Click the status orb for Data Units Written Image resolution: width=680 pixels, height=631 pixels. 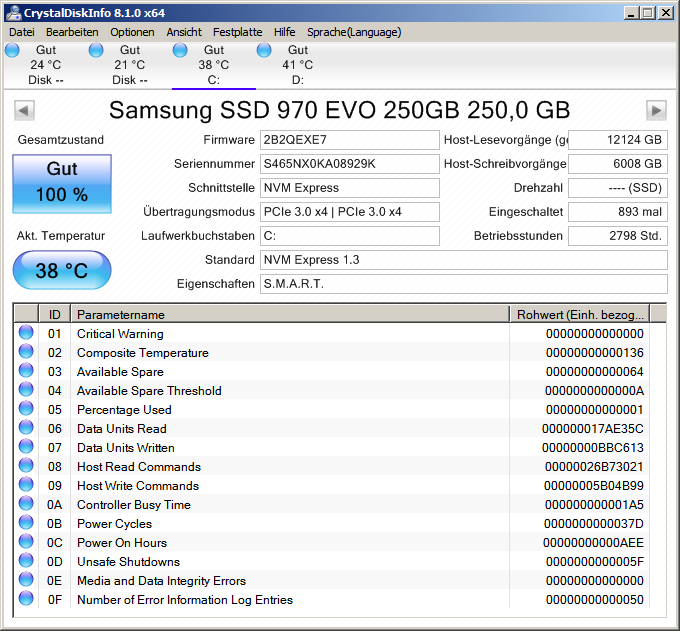[26, 447]
